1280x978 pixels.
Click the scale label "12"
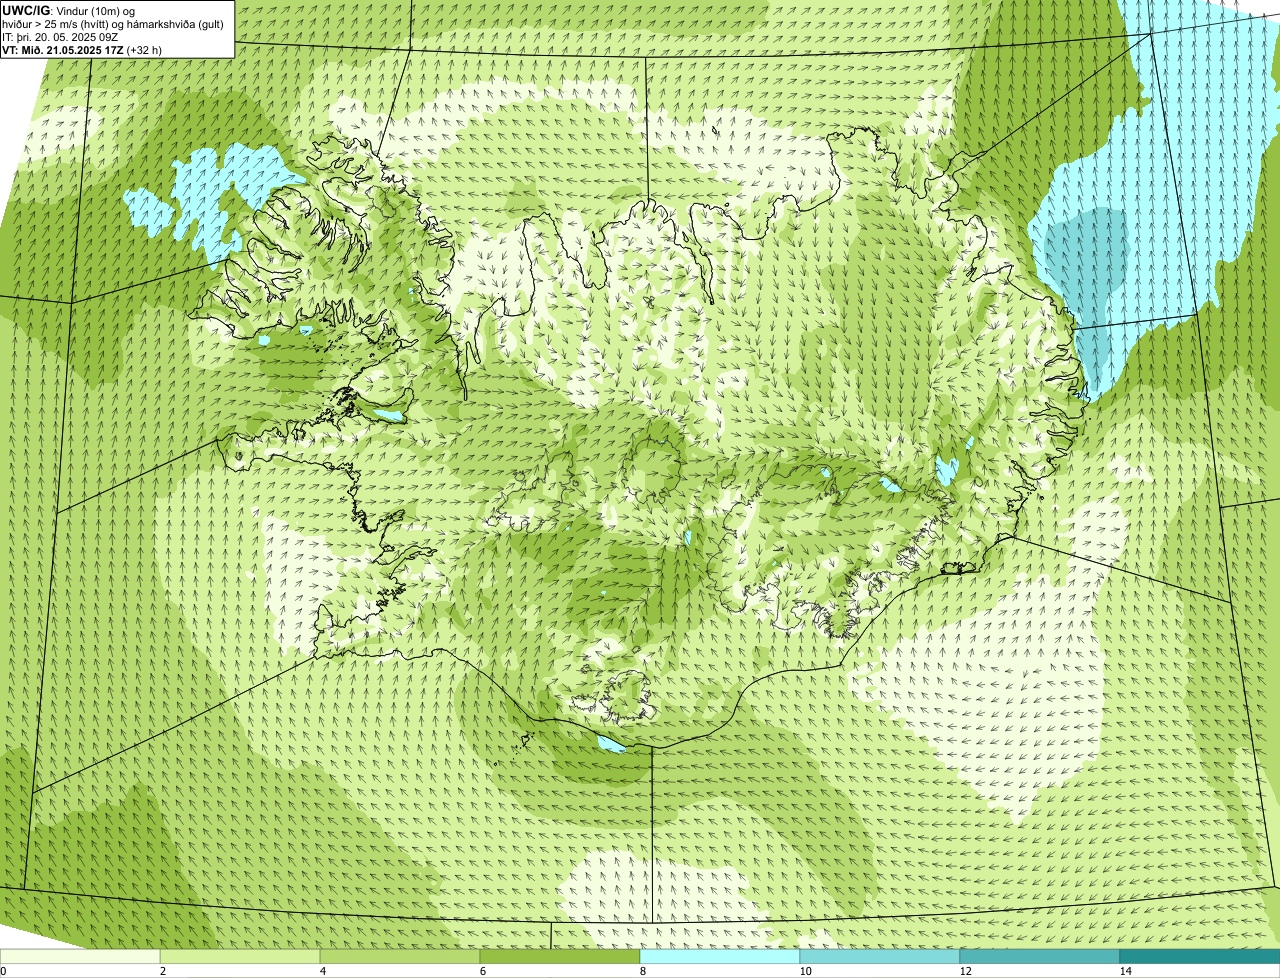(965, 971)
